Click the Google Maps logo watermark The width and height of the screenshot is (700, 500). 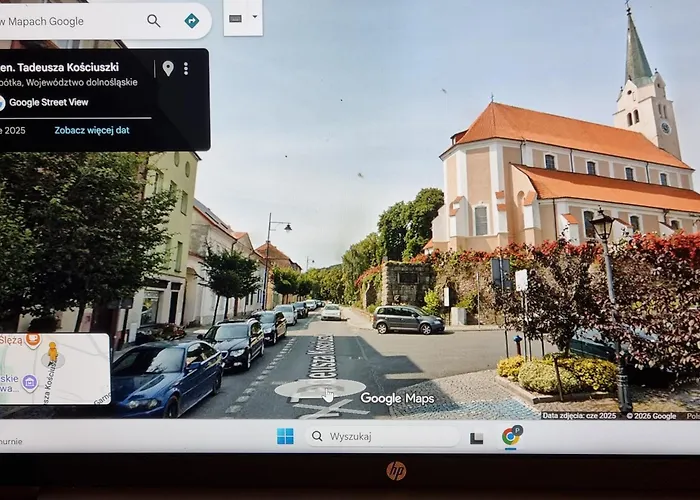(x=397, y=398)
